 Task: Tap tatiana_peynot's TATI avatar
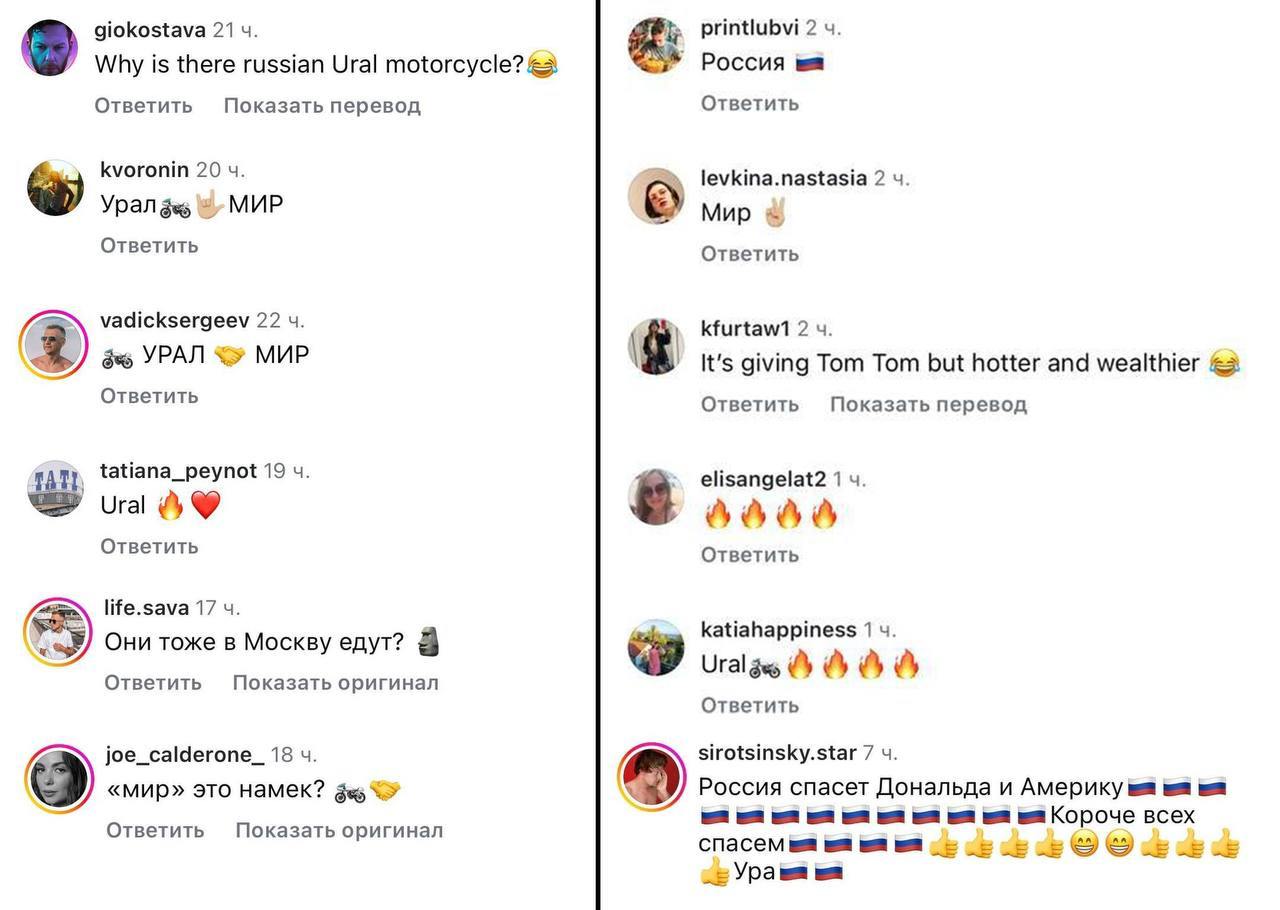tap(55, 489)
